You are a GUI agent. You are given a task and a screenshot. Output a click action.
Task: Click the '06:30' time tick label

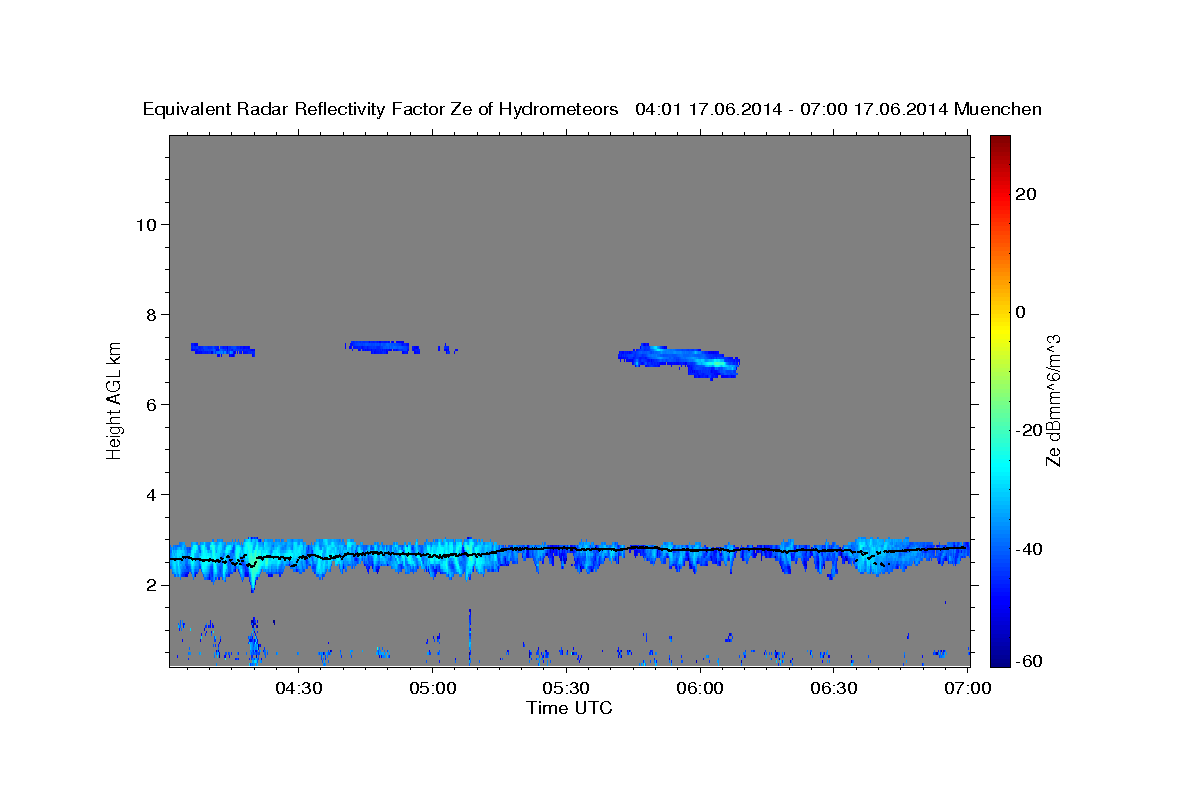(x=834, y=688)
